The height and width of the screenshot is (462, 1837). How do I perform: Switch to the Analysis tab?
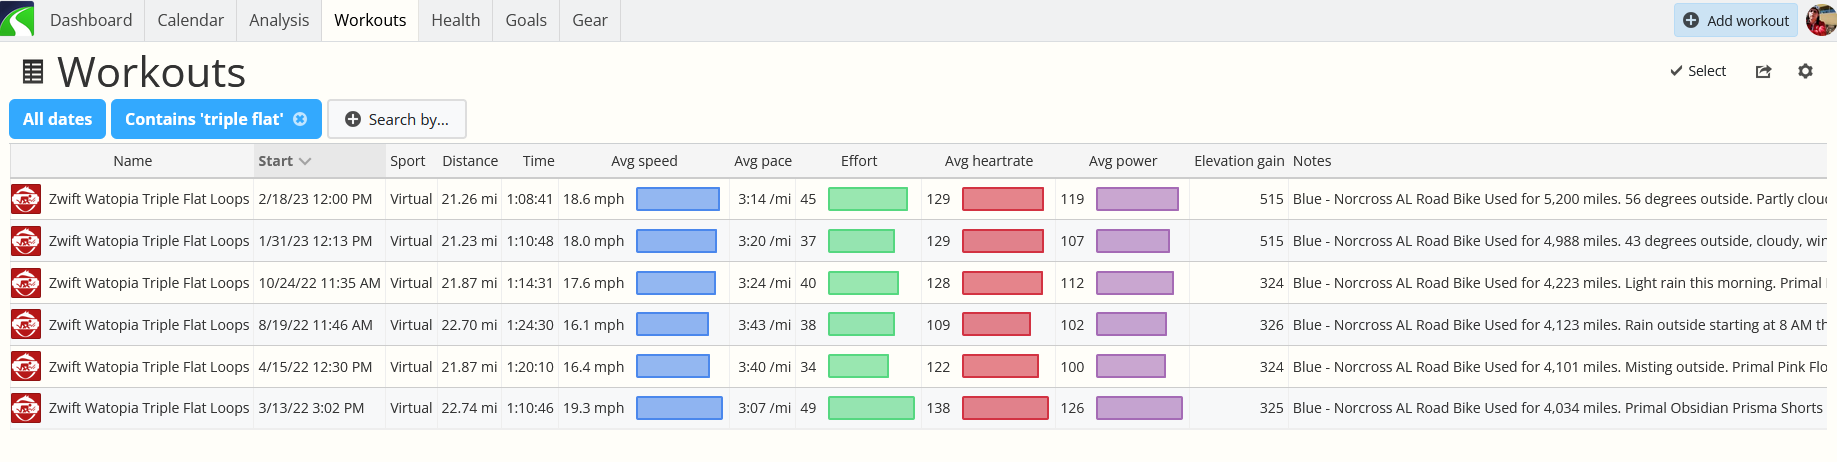tap(279, 20)
